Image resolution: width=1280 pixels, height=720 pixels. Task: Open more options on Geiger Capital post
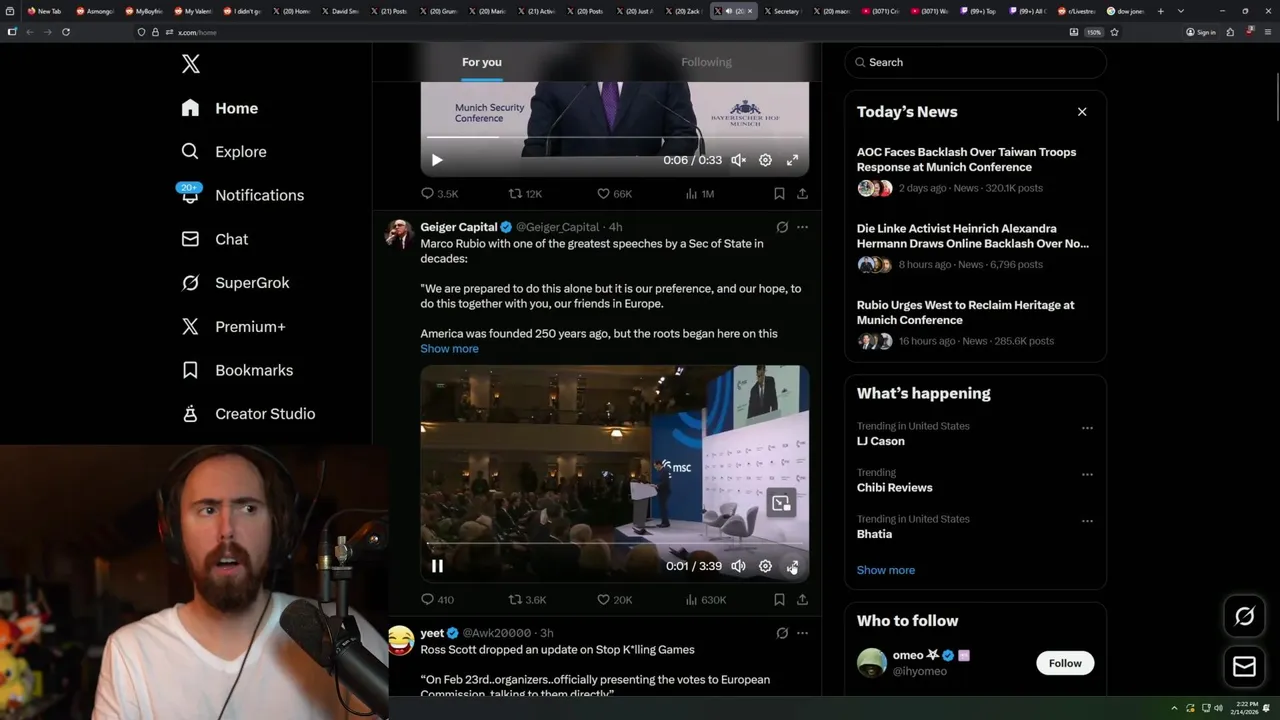(x=802, y=227)
